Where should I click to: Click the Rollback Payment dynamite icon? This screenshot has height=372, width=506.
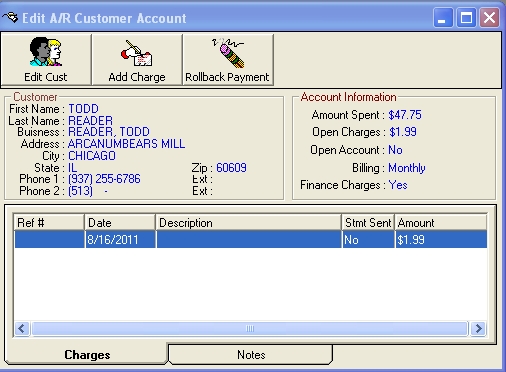click(228, 53)
